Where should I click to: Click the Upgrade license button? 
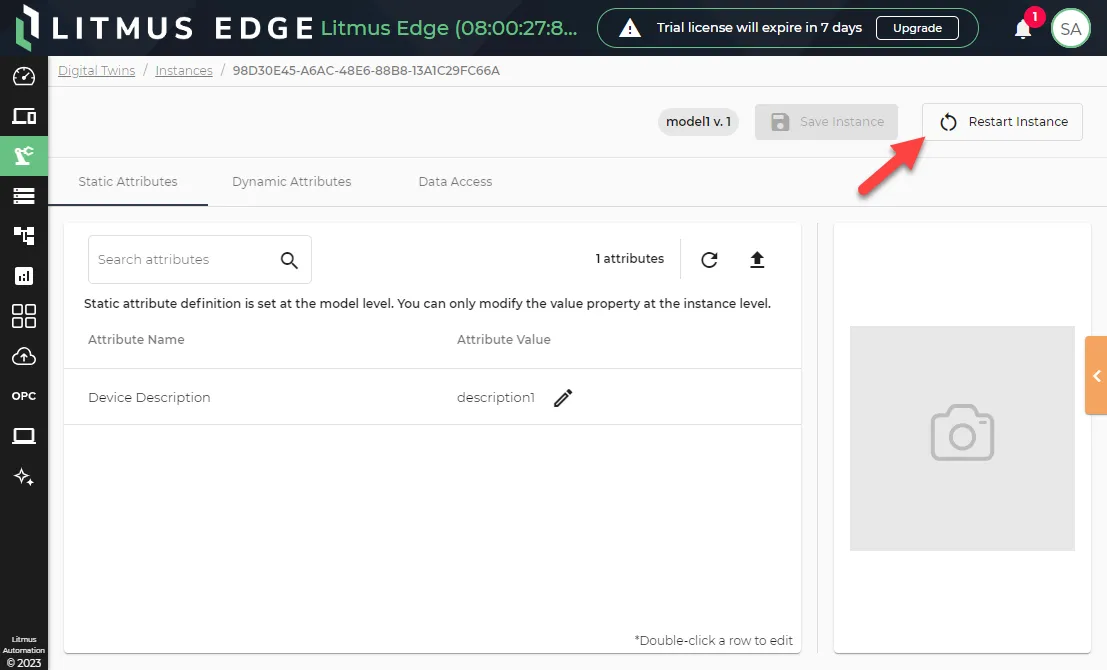[917, 28]
